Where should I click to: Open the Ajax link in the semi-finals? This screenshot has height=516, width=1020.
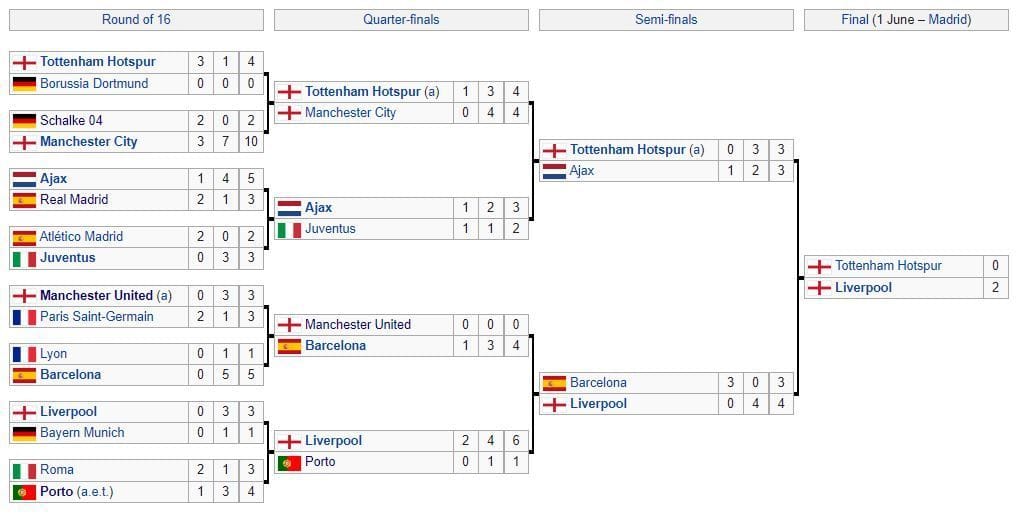pos(582,171)
